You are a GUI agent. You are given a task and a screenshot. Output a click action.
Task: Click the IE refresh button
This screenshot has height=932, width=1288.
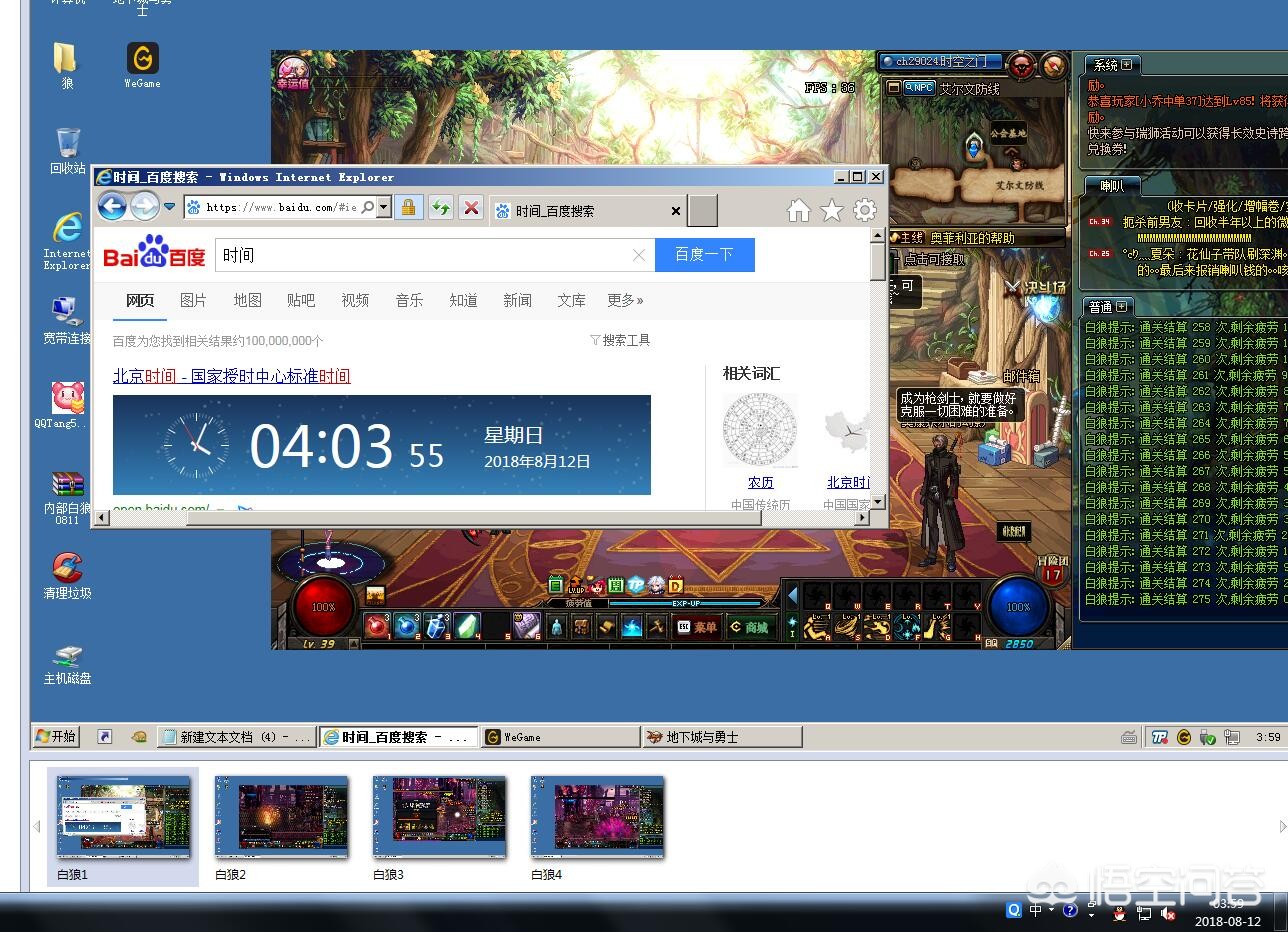pyautogui.click(x=440, y=208)
